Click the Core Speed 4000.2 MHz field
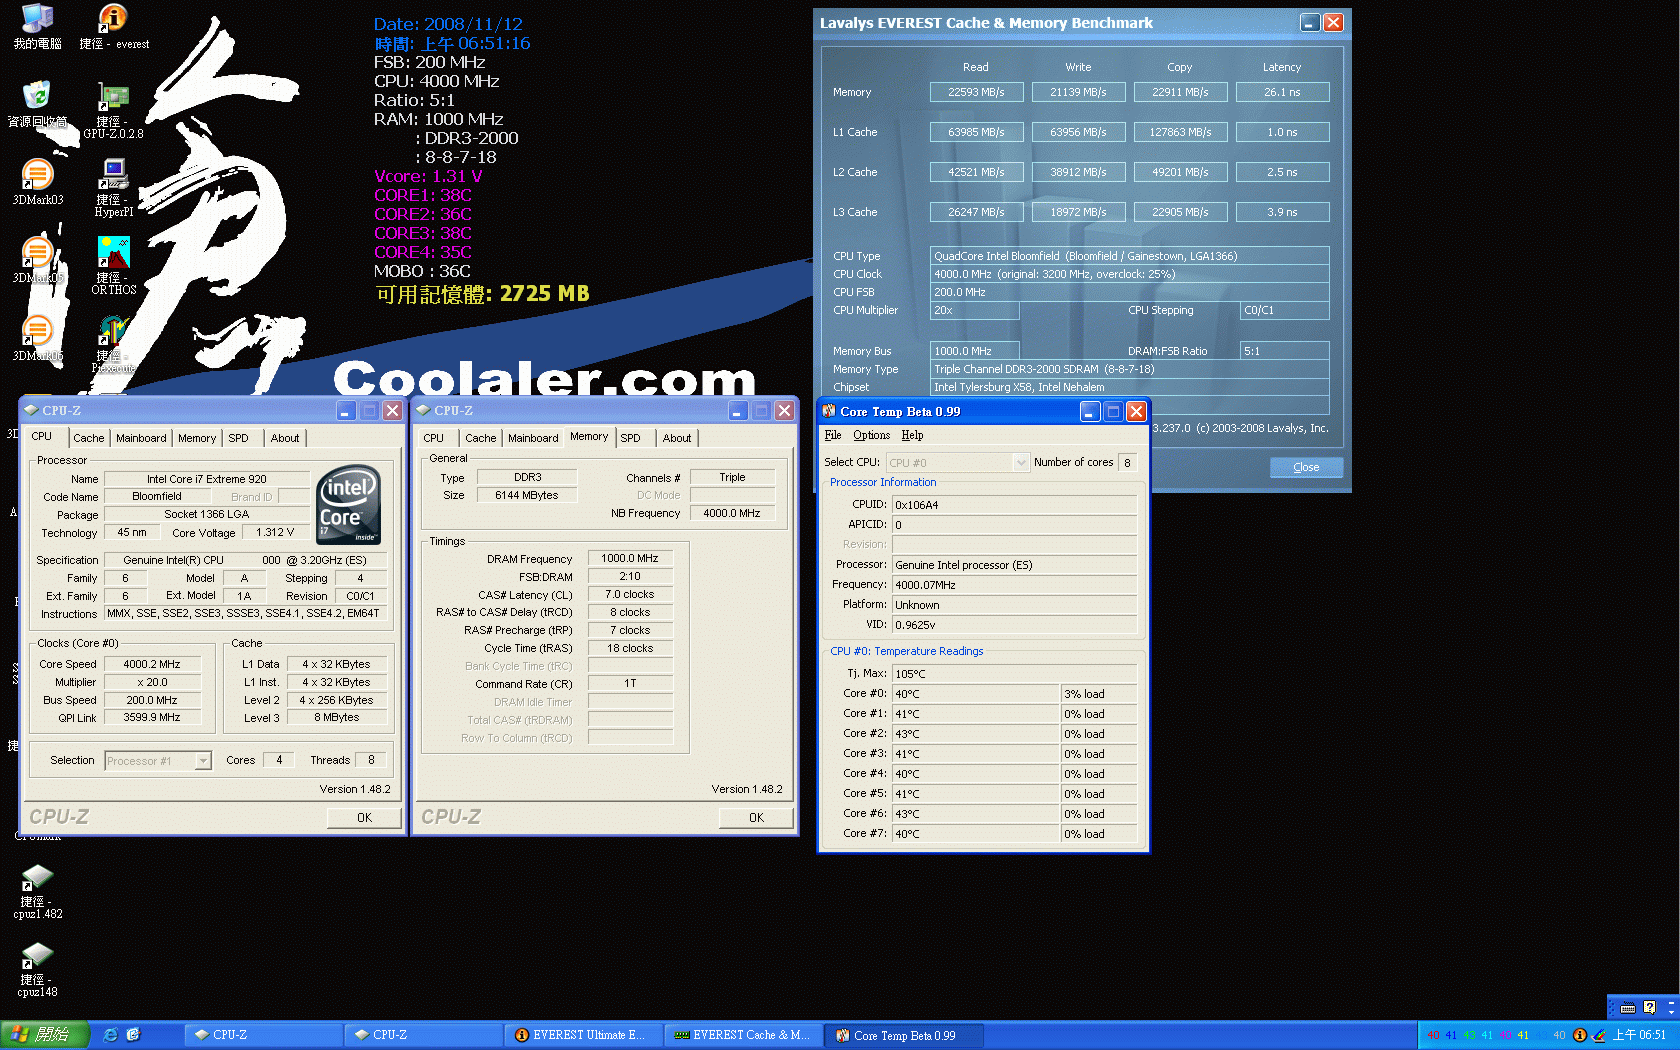Viewport: 1680px width, 1050px height. (152, 664)
